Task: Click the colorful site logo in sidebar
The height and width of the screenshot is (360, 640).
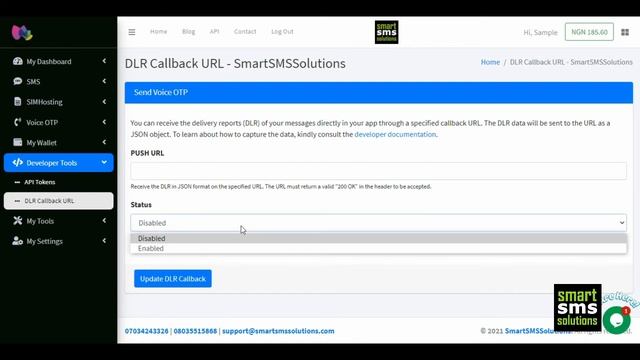Action: (22, 33)
